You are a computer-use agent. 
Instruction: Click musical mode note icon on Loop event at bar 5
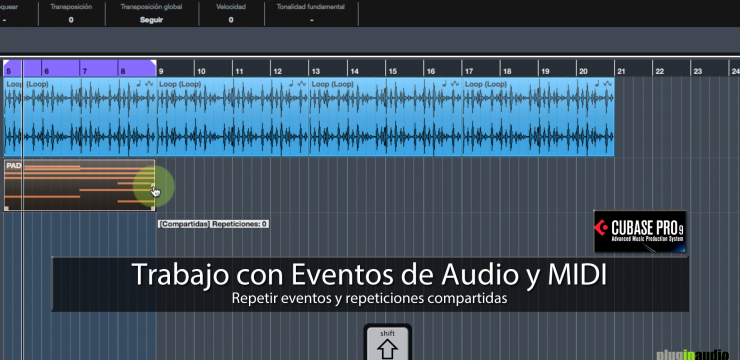point(139,83)
